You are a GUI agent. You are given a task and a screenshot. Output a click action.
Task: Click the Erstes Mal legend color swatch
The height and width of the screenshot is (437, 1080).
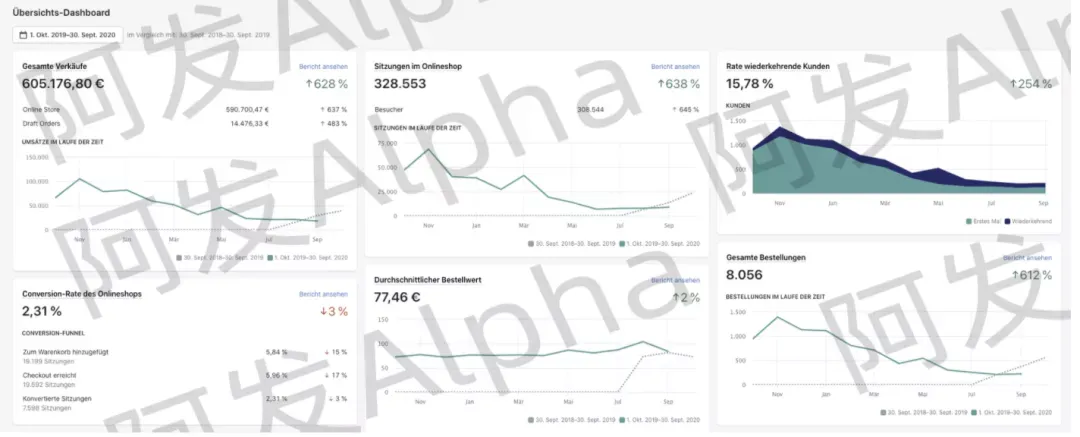click(969, 221)
